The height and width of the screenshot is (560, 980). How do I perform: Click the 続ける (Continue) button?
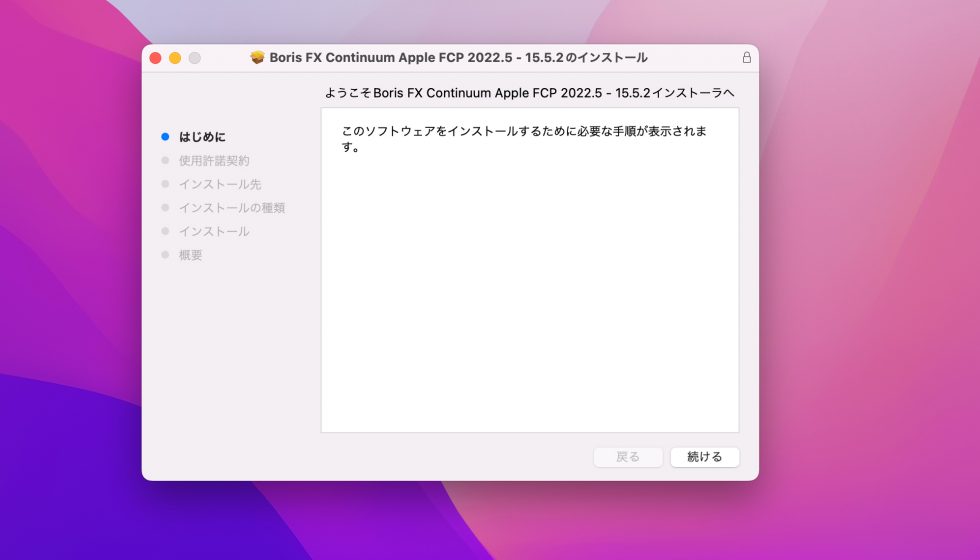(704, 457)
